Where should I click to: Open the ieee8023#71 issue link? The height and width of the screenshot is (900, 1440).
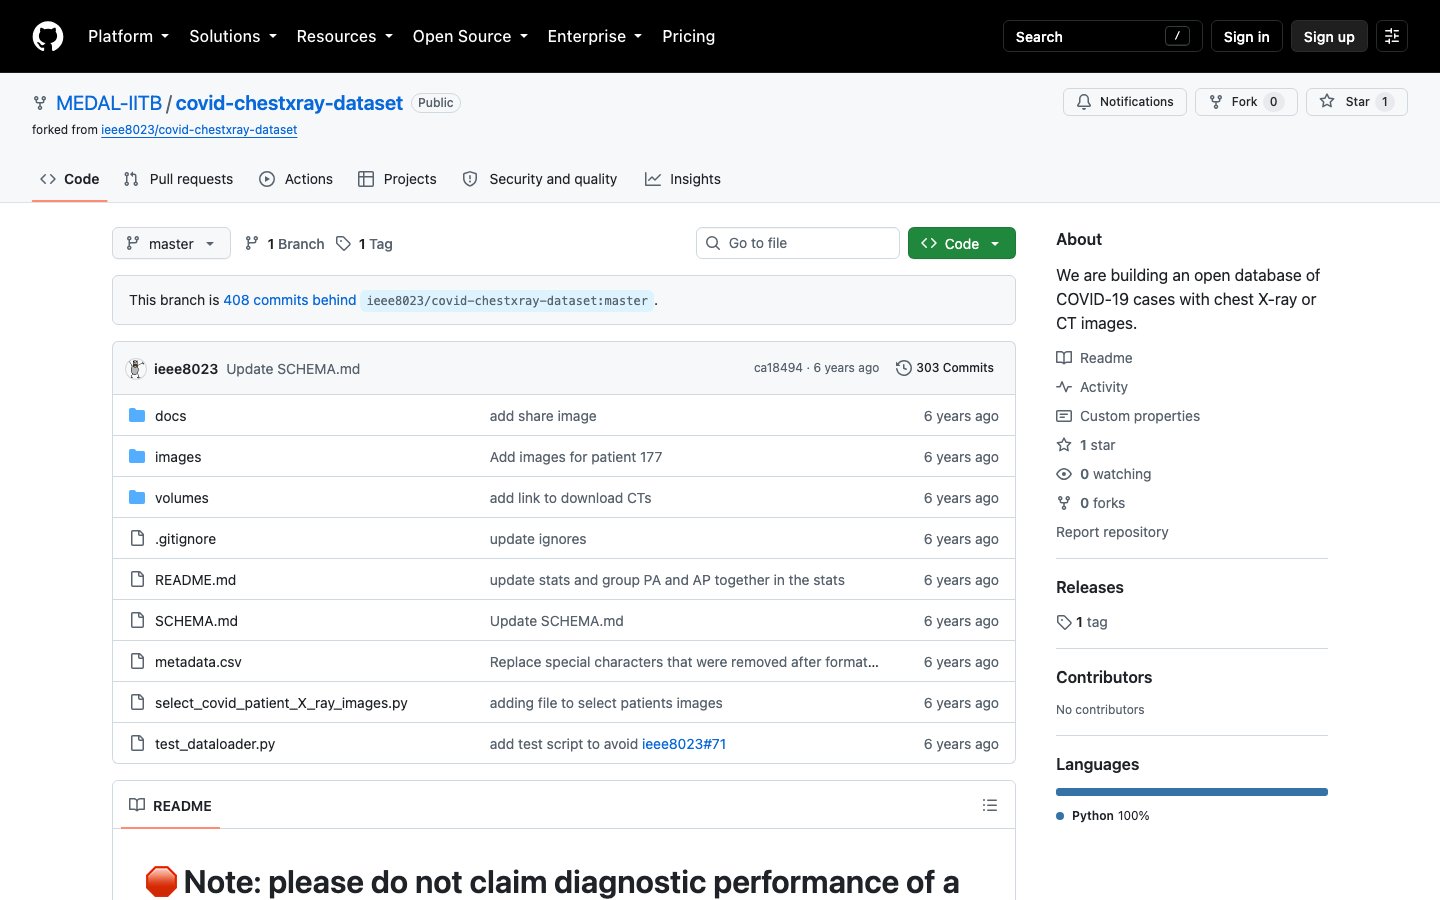coord(684,744)
